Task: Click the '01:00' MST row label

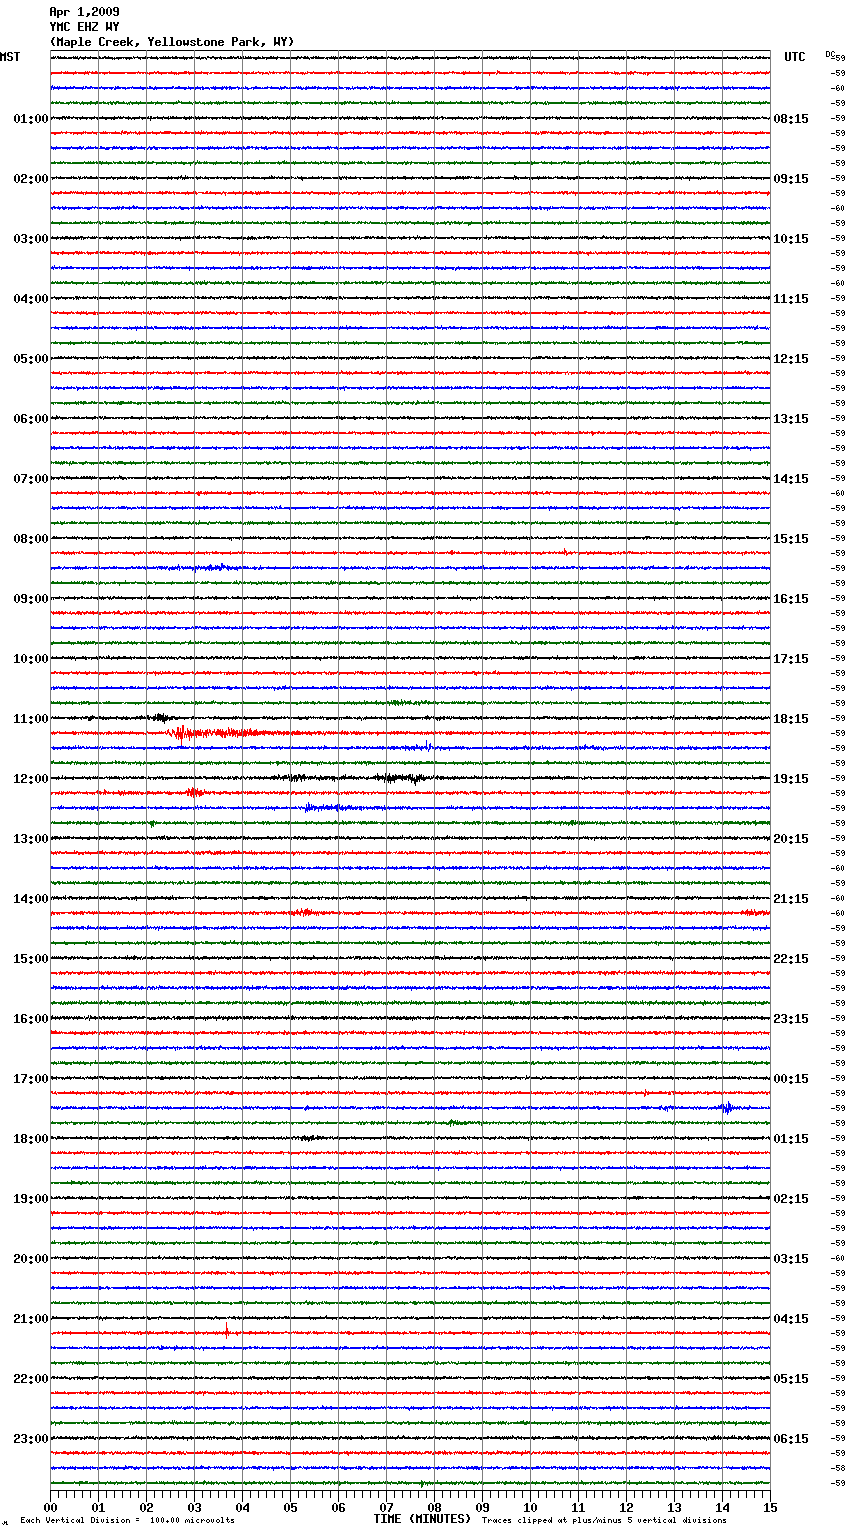Action: coord(31,119)
